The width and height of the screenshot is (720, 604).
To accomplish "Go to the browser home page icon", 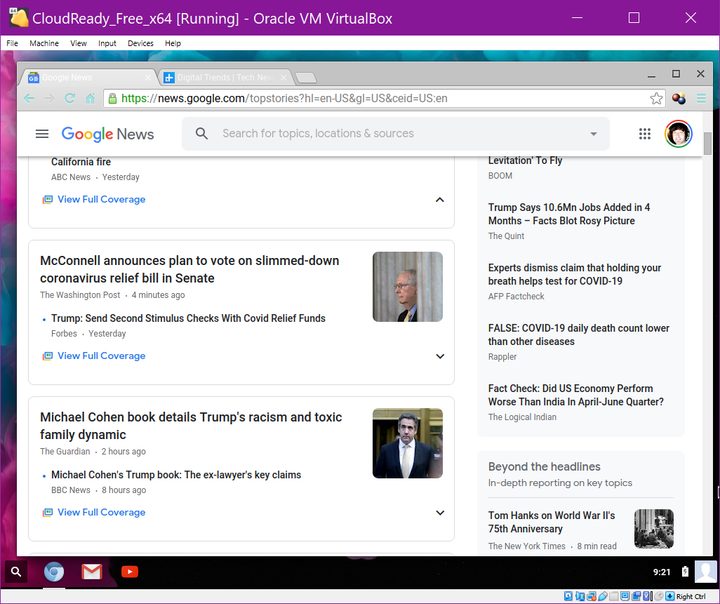I will pos(90,98).
